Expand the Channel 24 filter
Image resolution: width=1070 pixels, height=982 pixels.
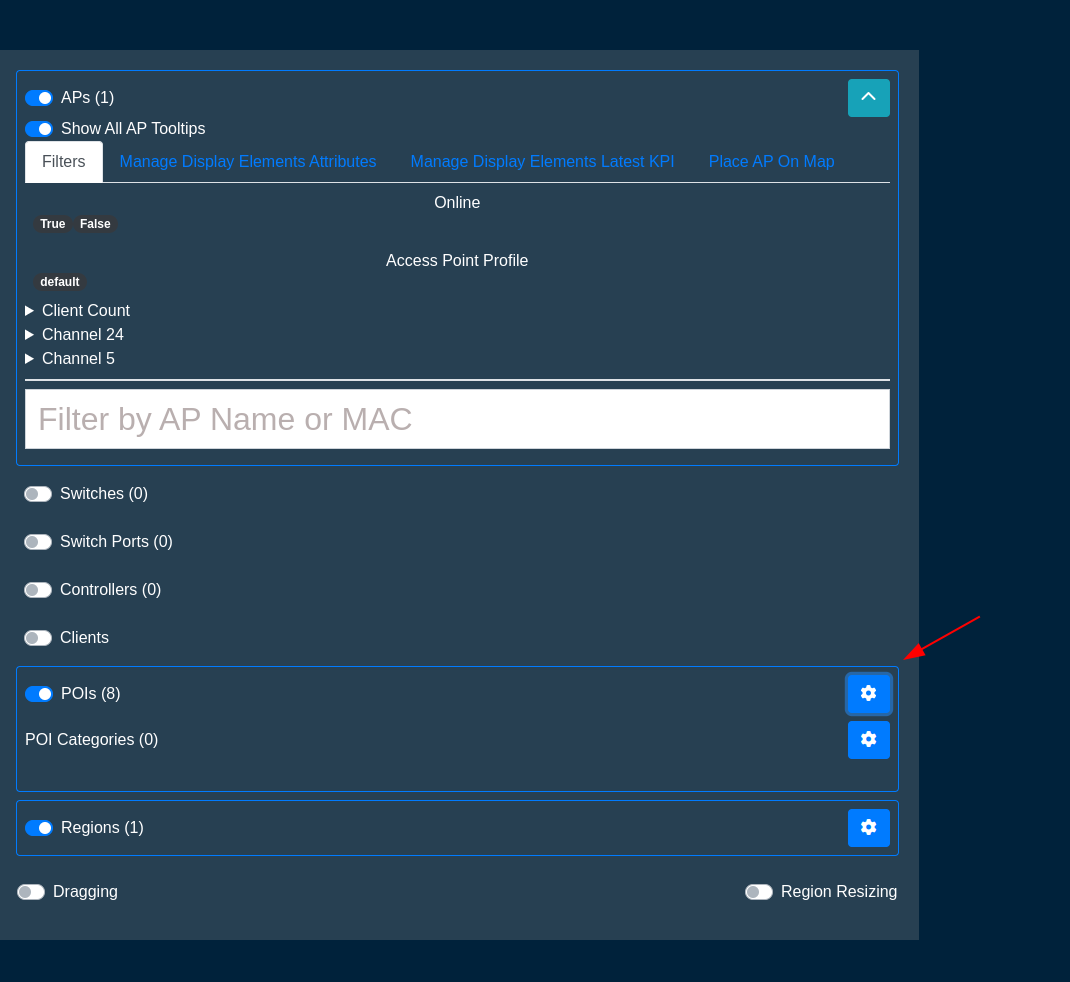pyautogui.click(x=82, y=335)
